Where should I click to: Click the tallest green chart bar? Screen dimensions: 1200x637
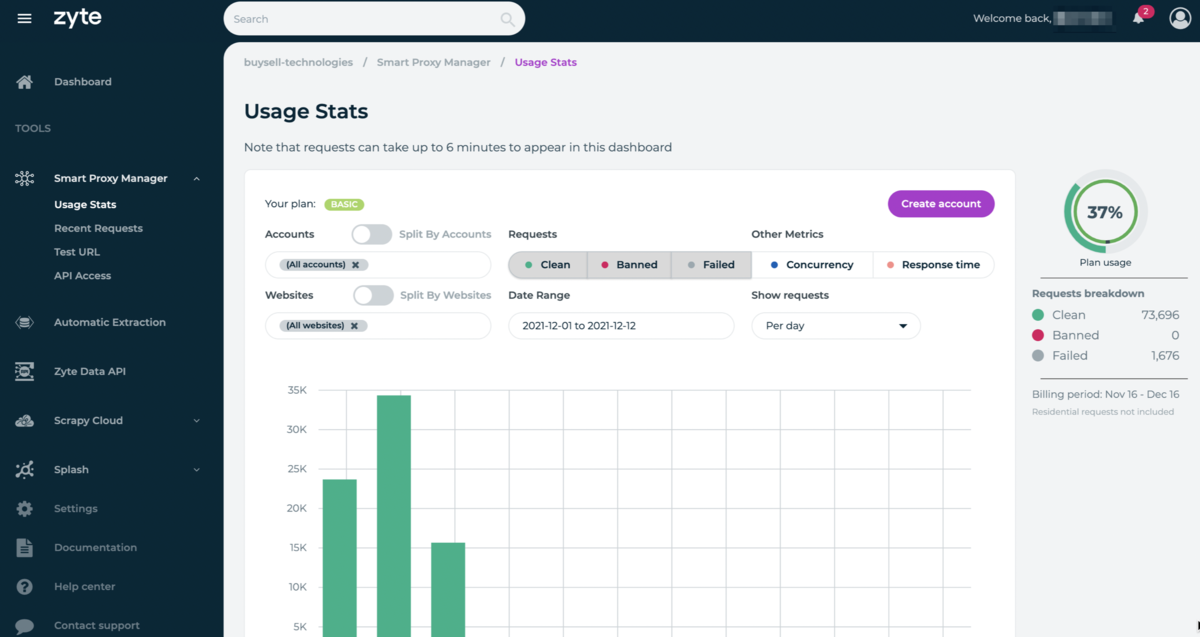[394, 516]
